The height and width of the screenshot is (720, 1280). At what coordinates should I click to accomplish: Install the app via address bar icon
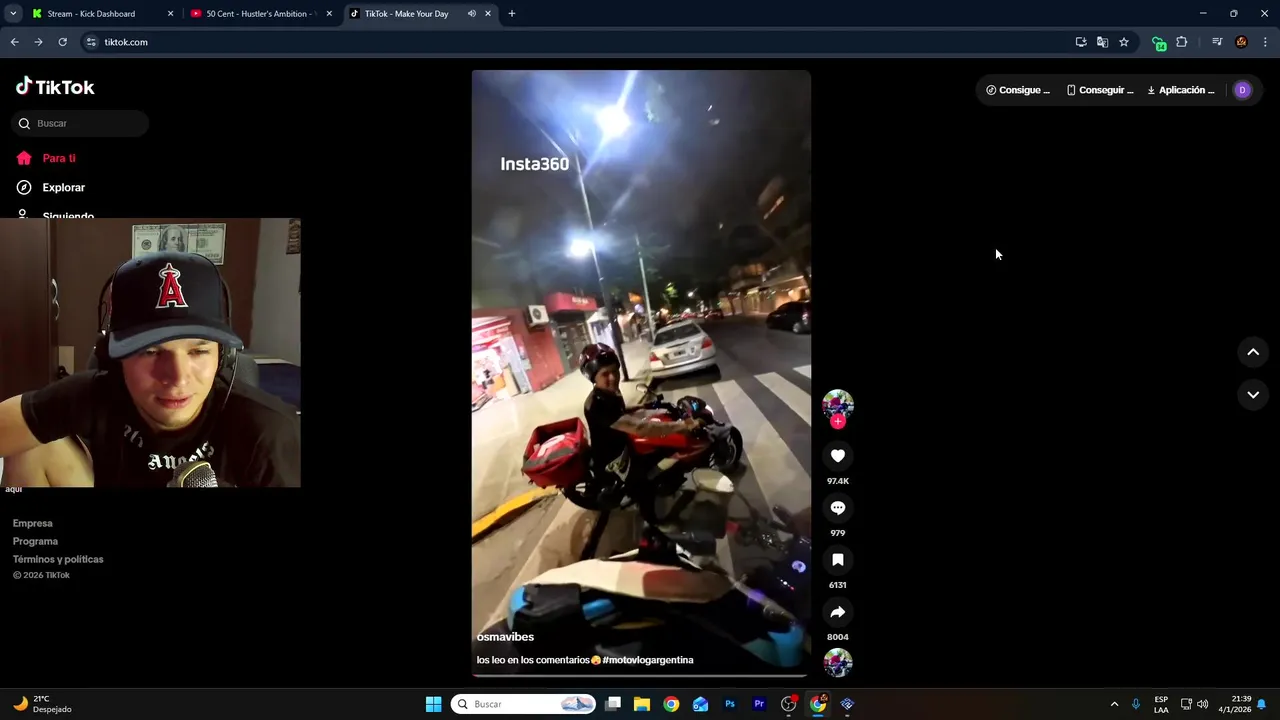1081,42
